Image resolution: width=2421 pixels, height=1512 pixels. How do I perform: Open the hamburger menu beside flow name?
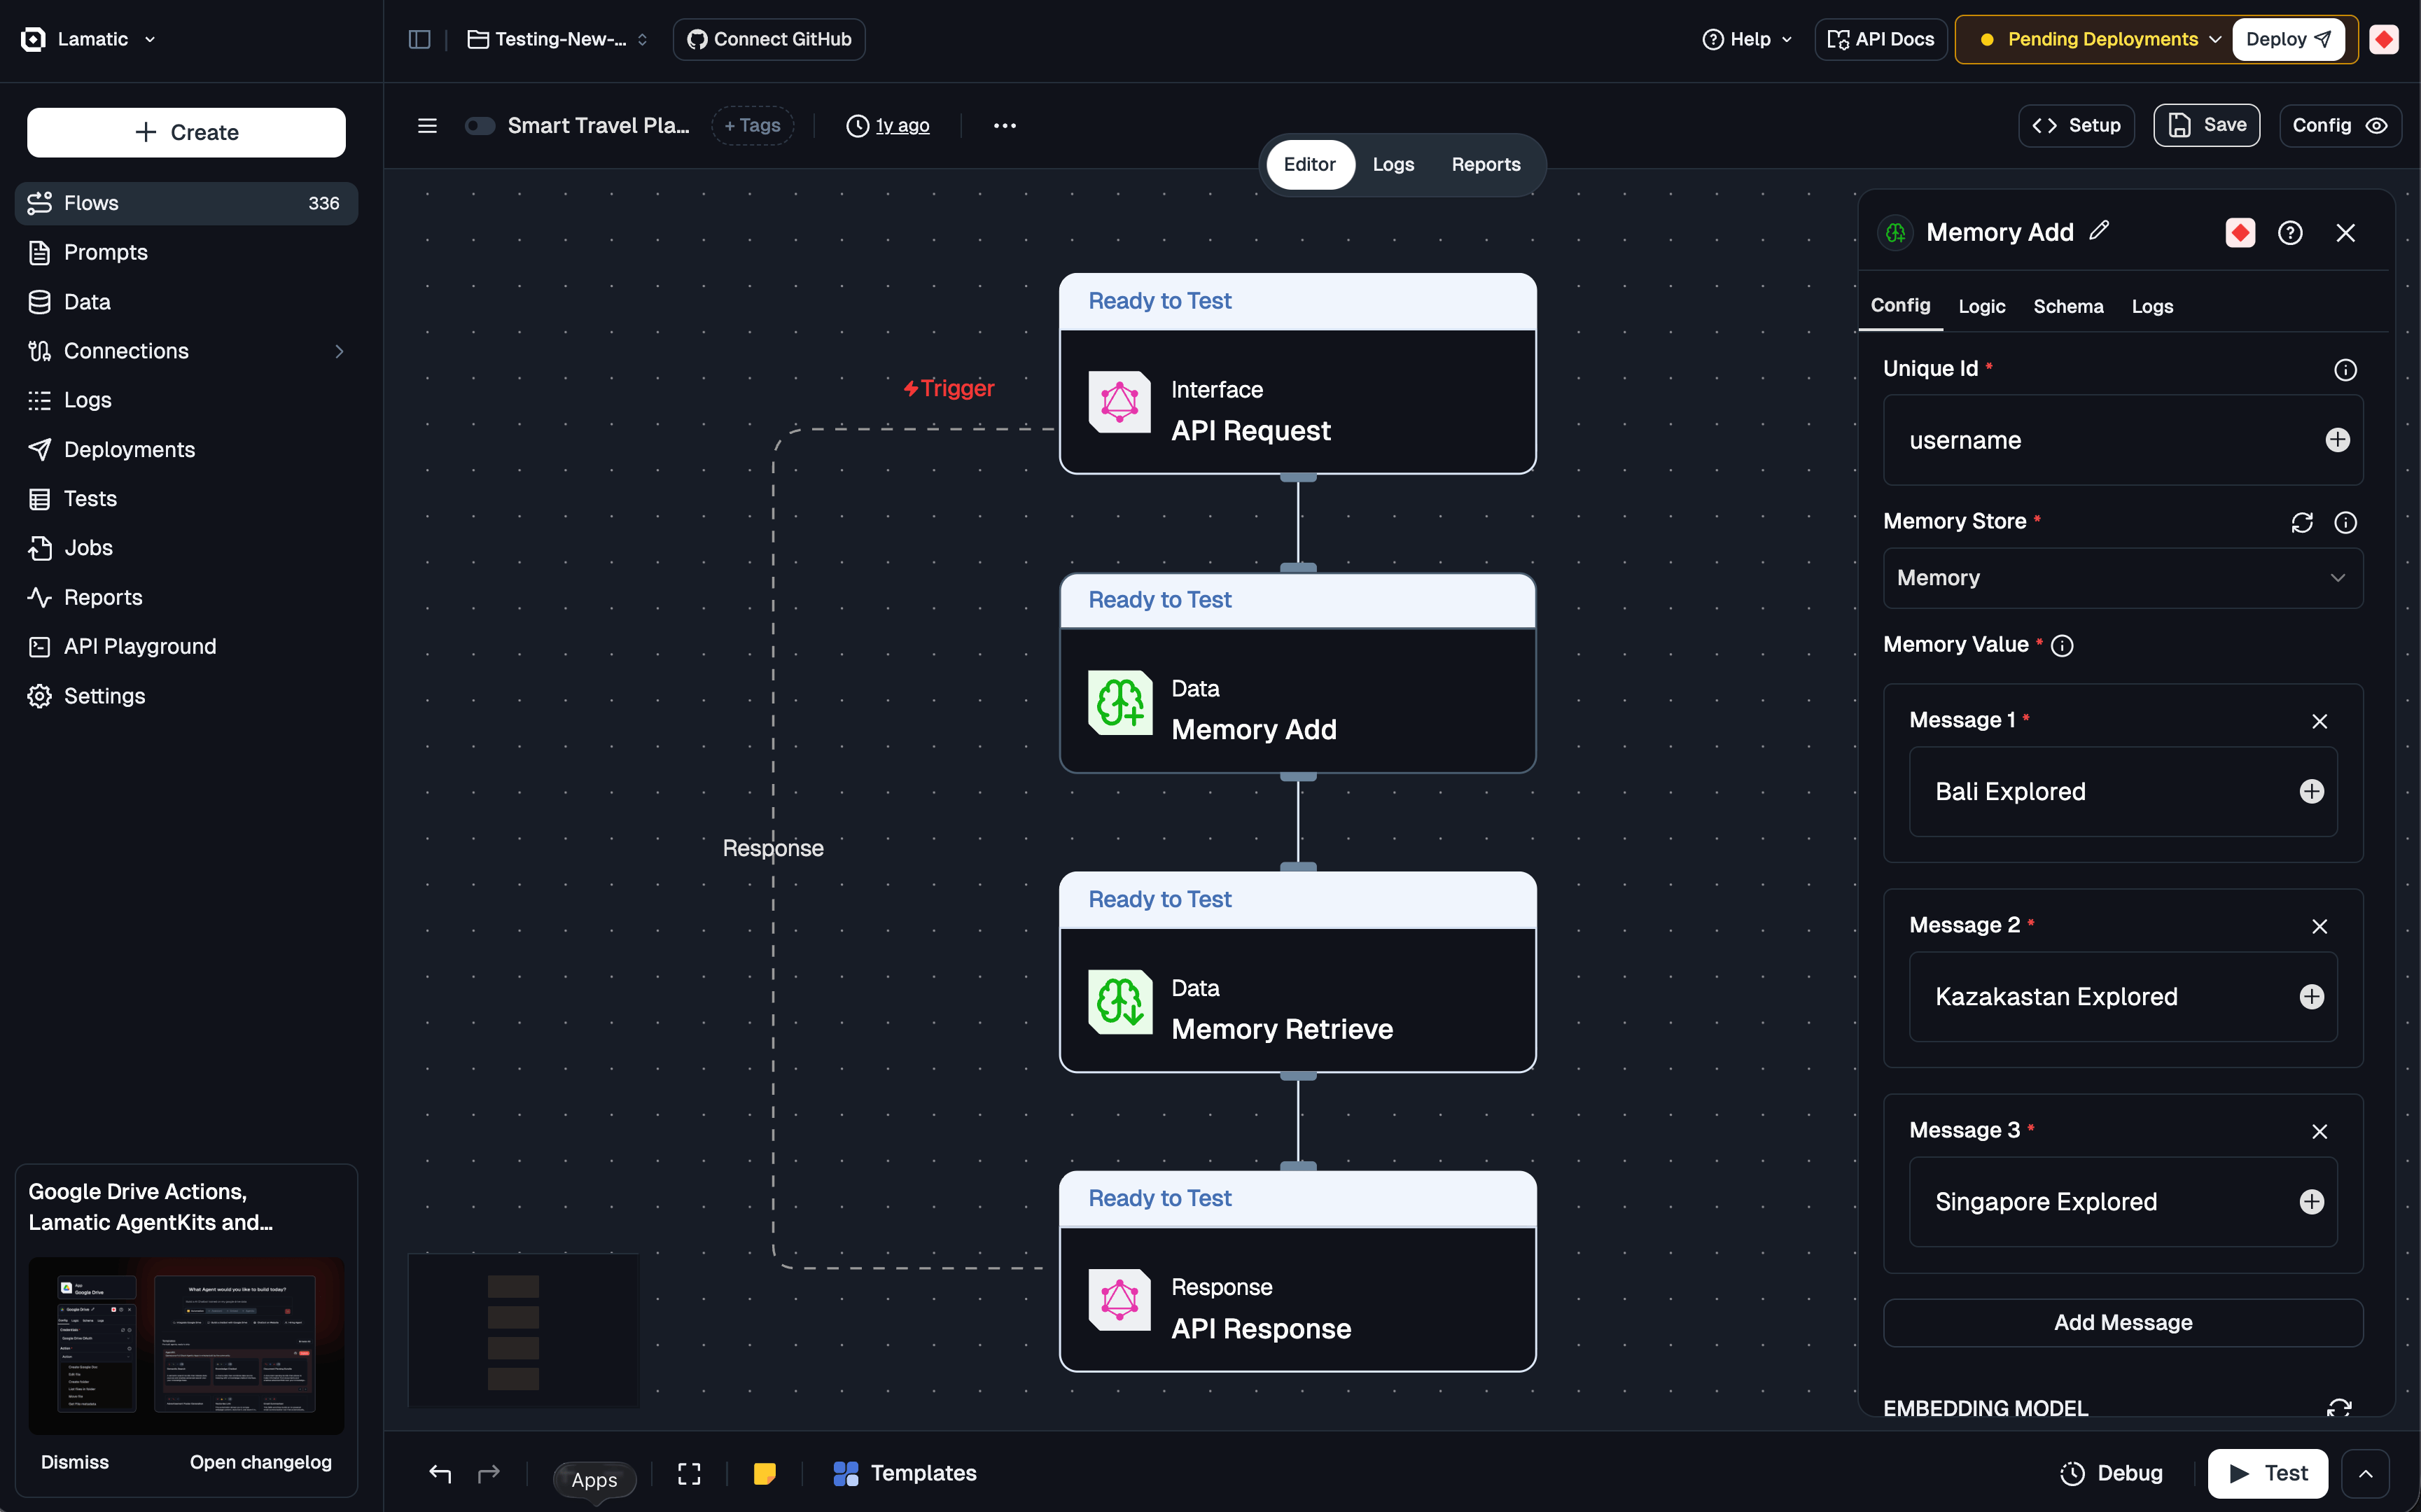click(427, 125)
